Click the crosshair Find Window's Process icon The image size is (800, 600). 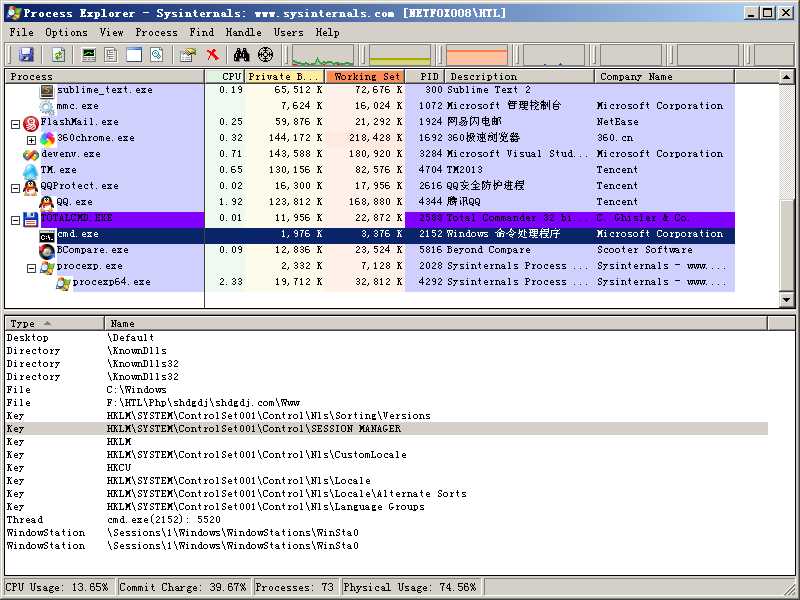pyautogui.click(x=265, y=55)
